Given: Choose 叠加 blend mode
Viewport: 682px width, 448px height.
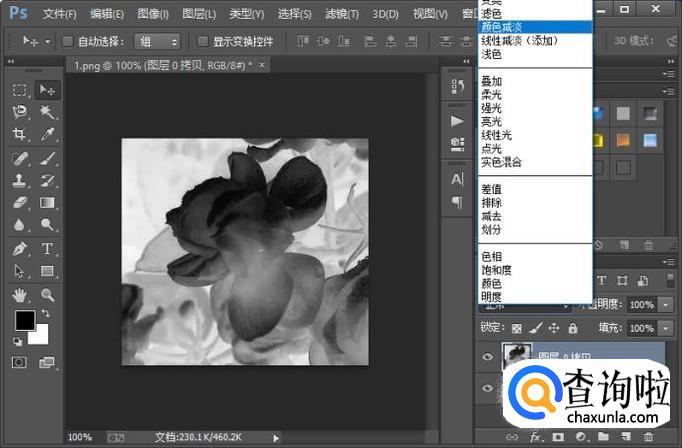Looking at the screenshot, I should point(535,81).
